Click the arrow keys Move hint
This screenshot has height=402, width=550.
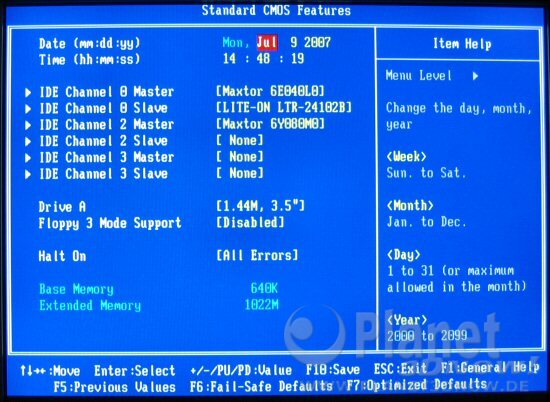[50, 371]
